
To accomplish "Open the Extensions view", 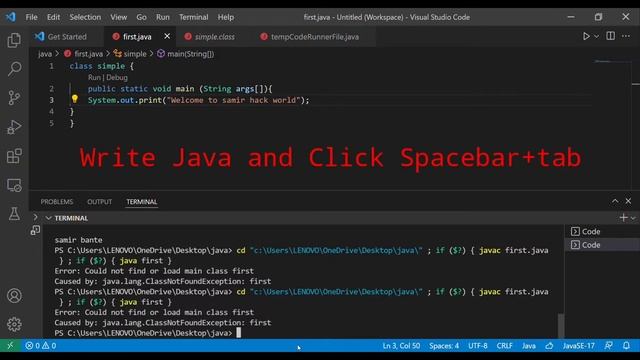I will tap(14, 156).
